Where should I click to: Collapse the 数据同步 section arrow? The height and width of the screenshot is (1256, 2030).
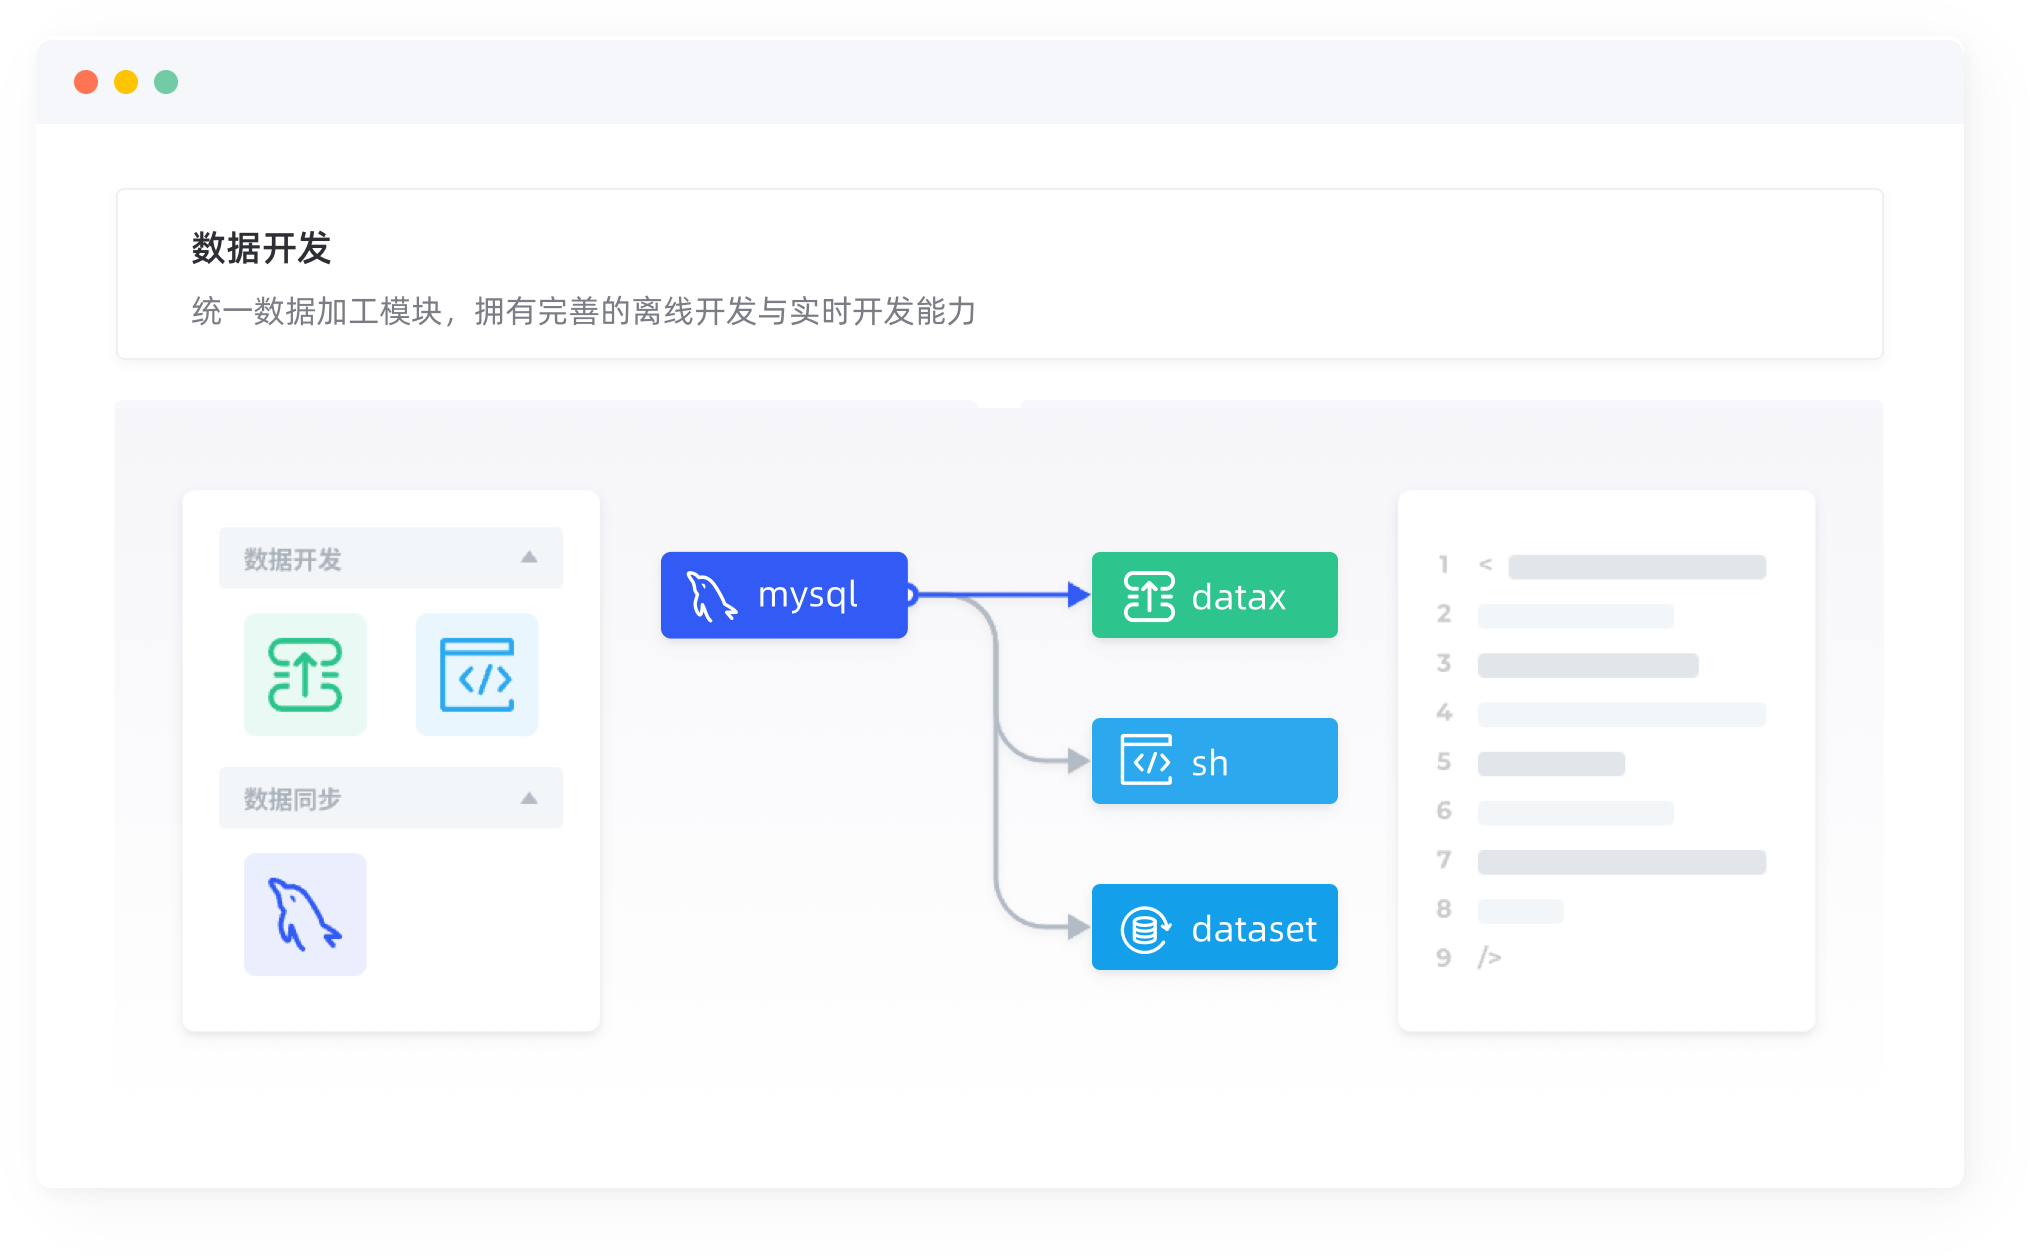(529, 798)
